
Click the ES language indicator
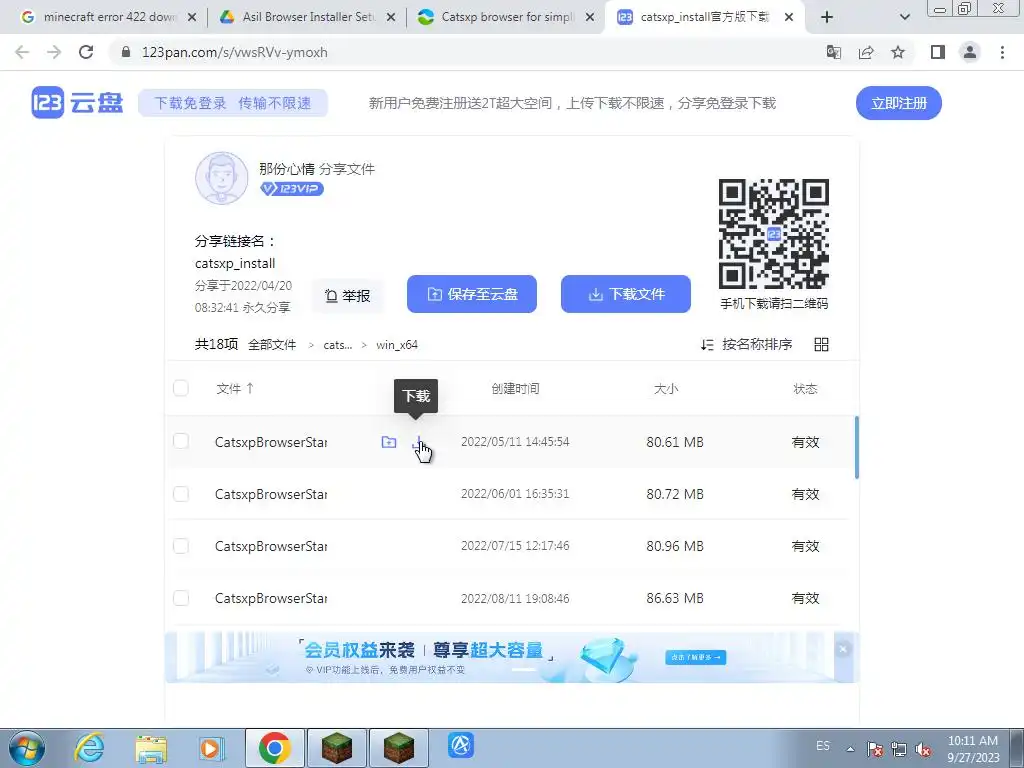click(823, 746)
